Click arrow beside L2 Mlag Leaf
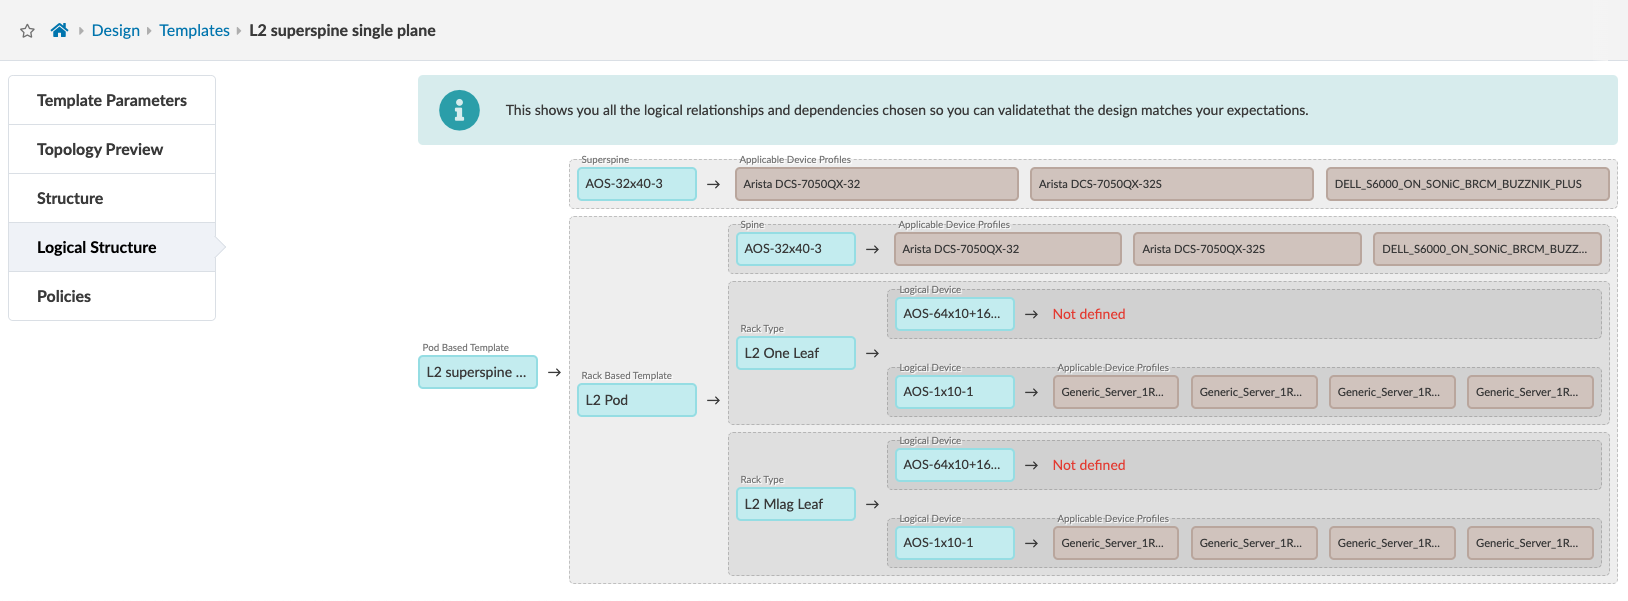Viewport: 1628px width, 601px height. (x=872, y=504)
